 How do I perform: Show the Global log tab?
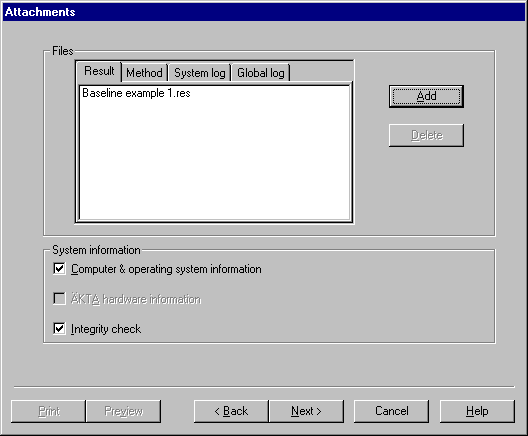(x=261, y=73)
